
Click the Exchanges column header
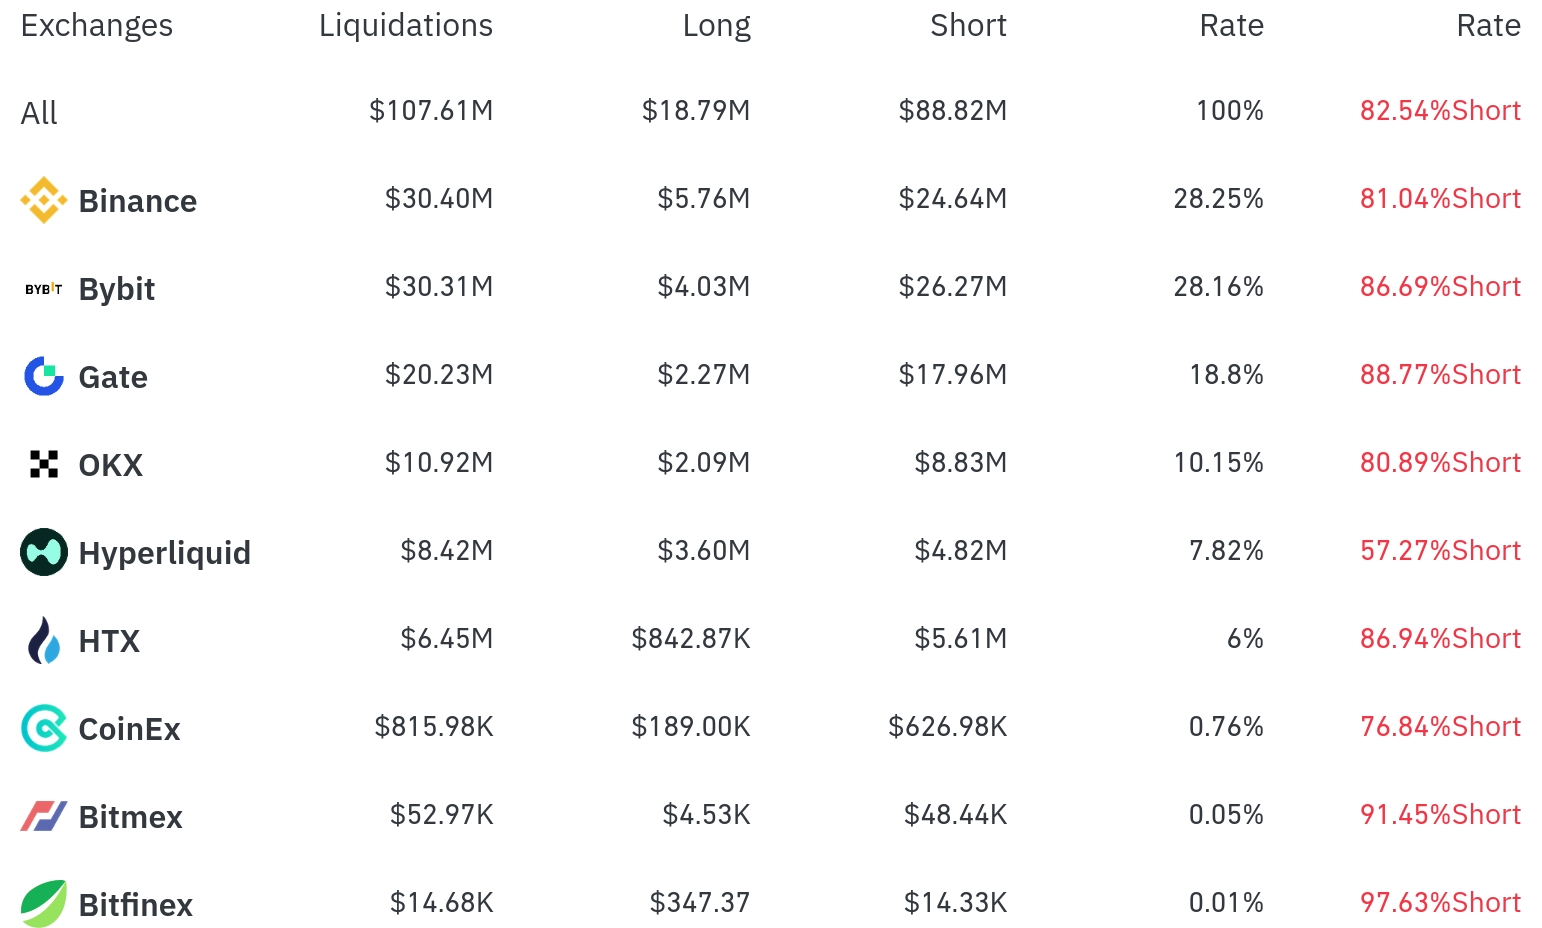coord(96,25)
